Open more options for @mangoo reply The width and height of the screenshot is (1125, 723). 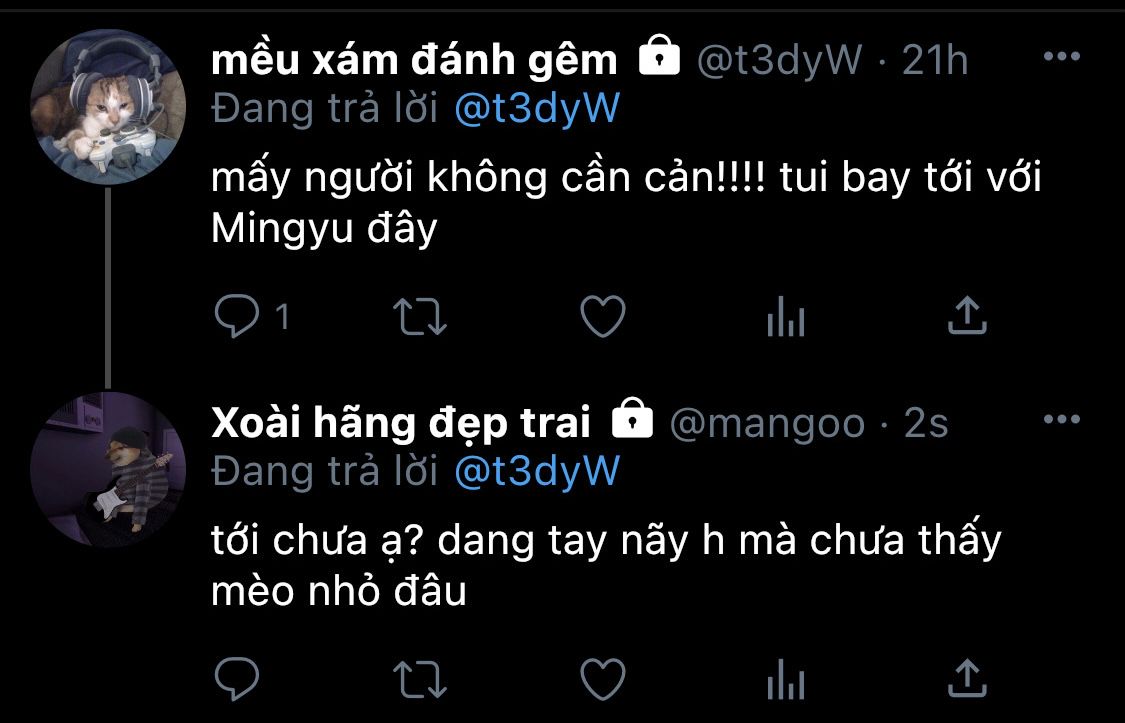[1062, 420]
